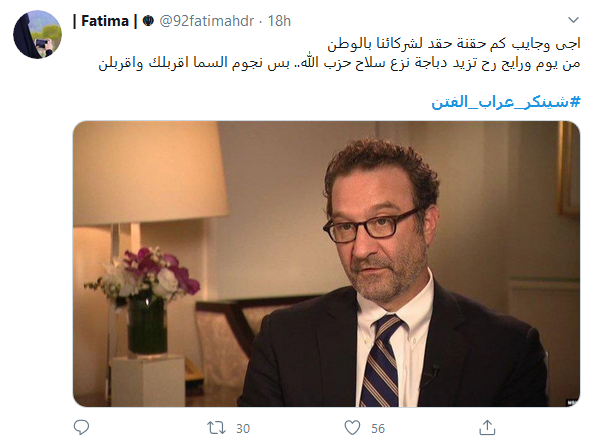This screenshot has width=596, height=444.
Task: Click the striped necktie in the photo
Action: [x=381, y=361]
